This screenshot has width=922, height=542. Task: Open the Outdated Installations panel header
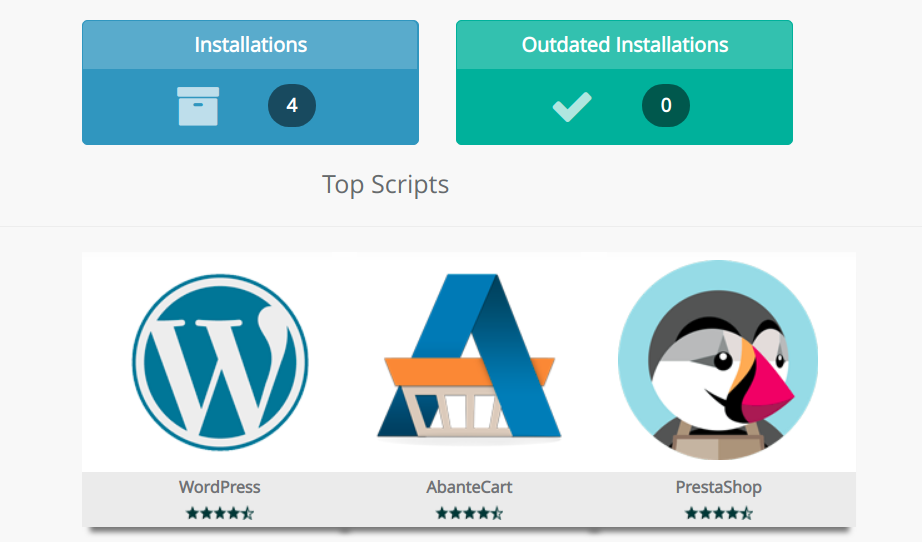(624, 45)
